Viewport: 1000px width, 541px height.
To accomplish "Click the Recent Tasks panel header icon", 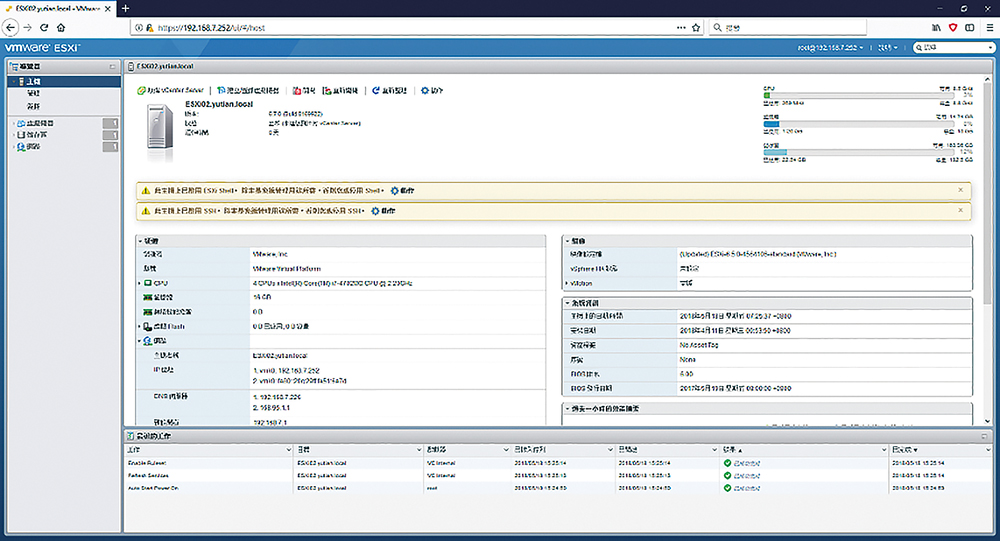I will click(x=131, y=436).
